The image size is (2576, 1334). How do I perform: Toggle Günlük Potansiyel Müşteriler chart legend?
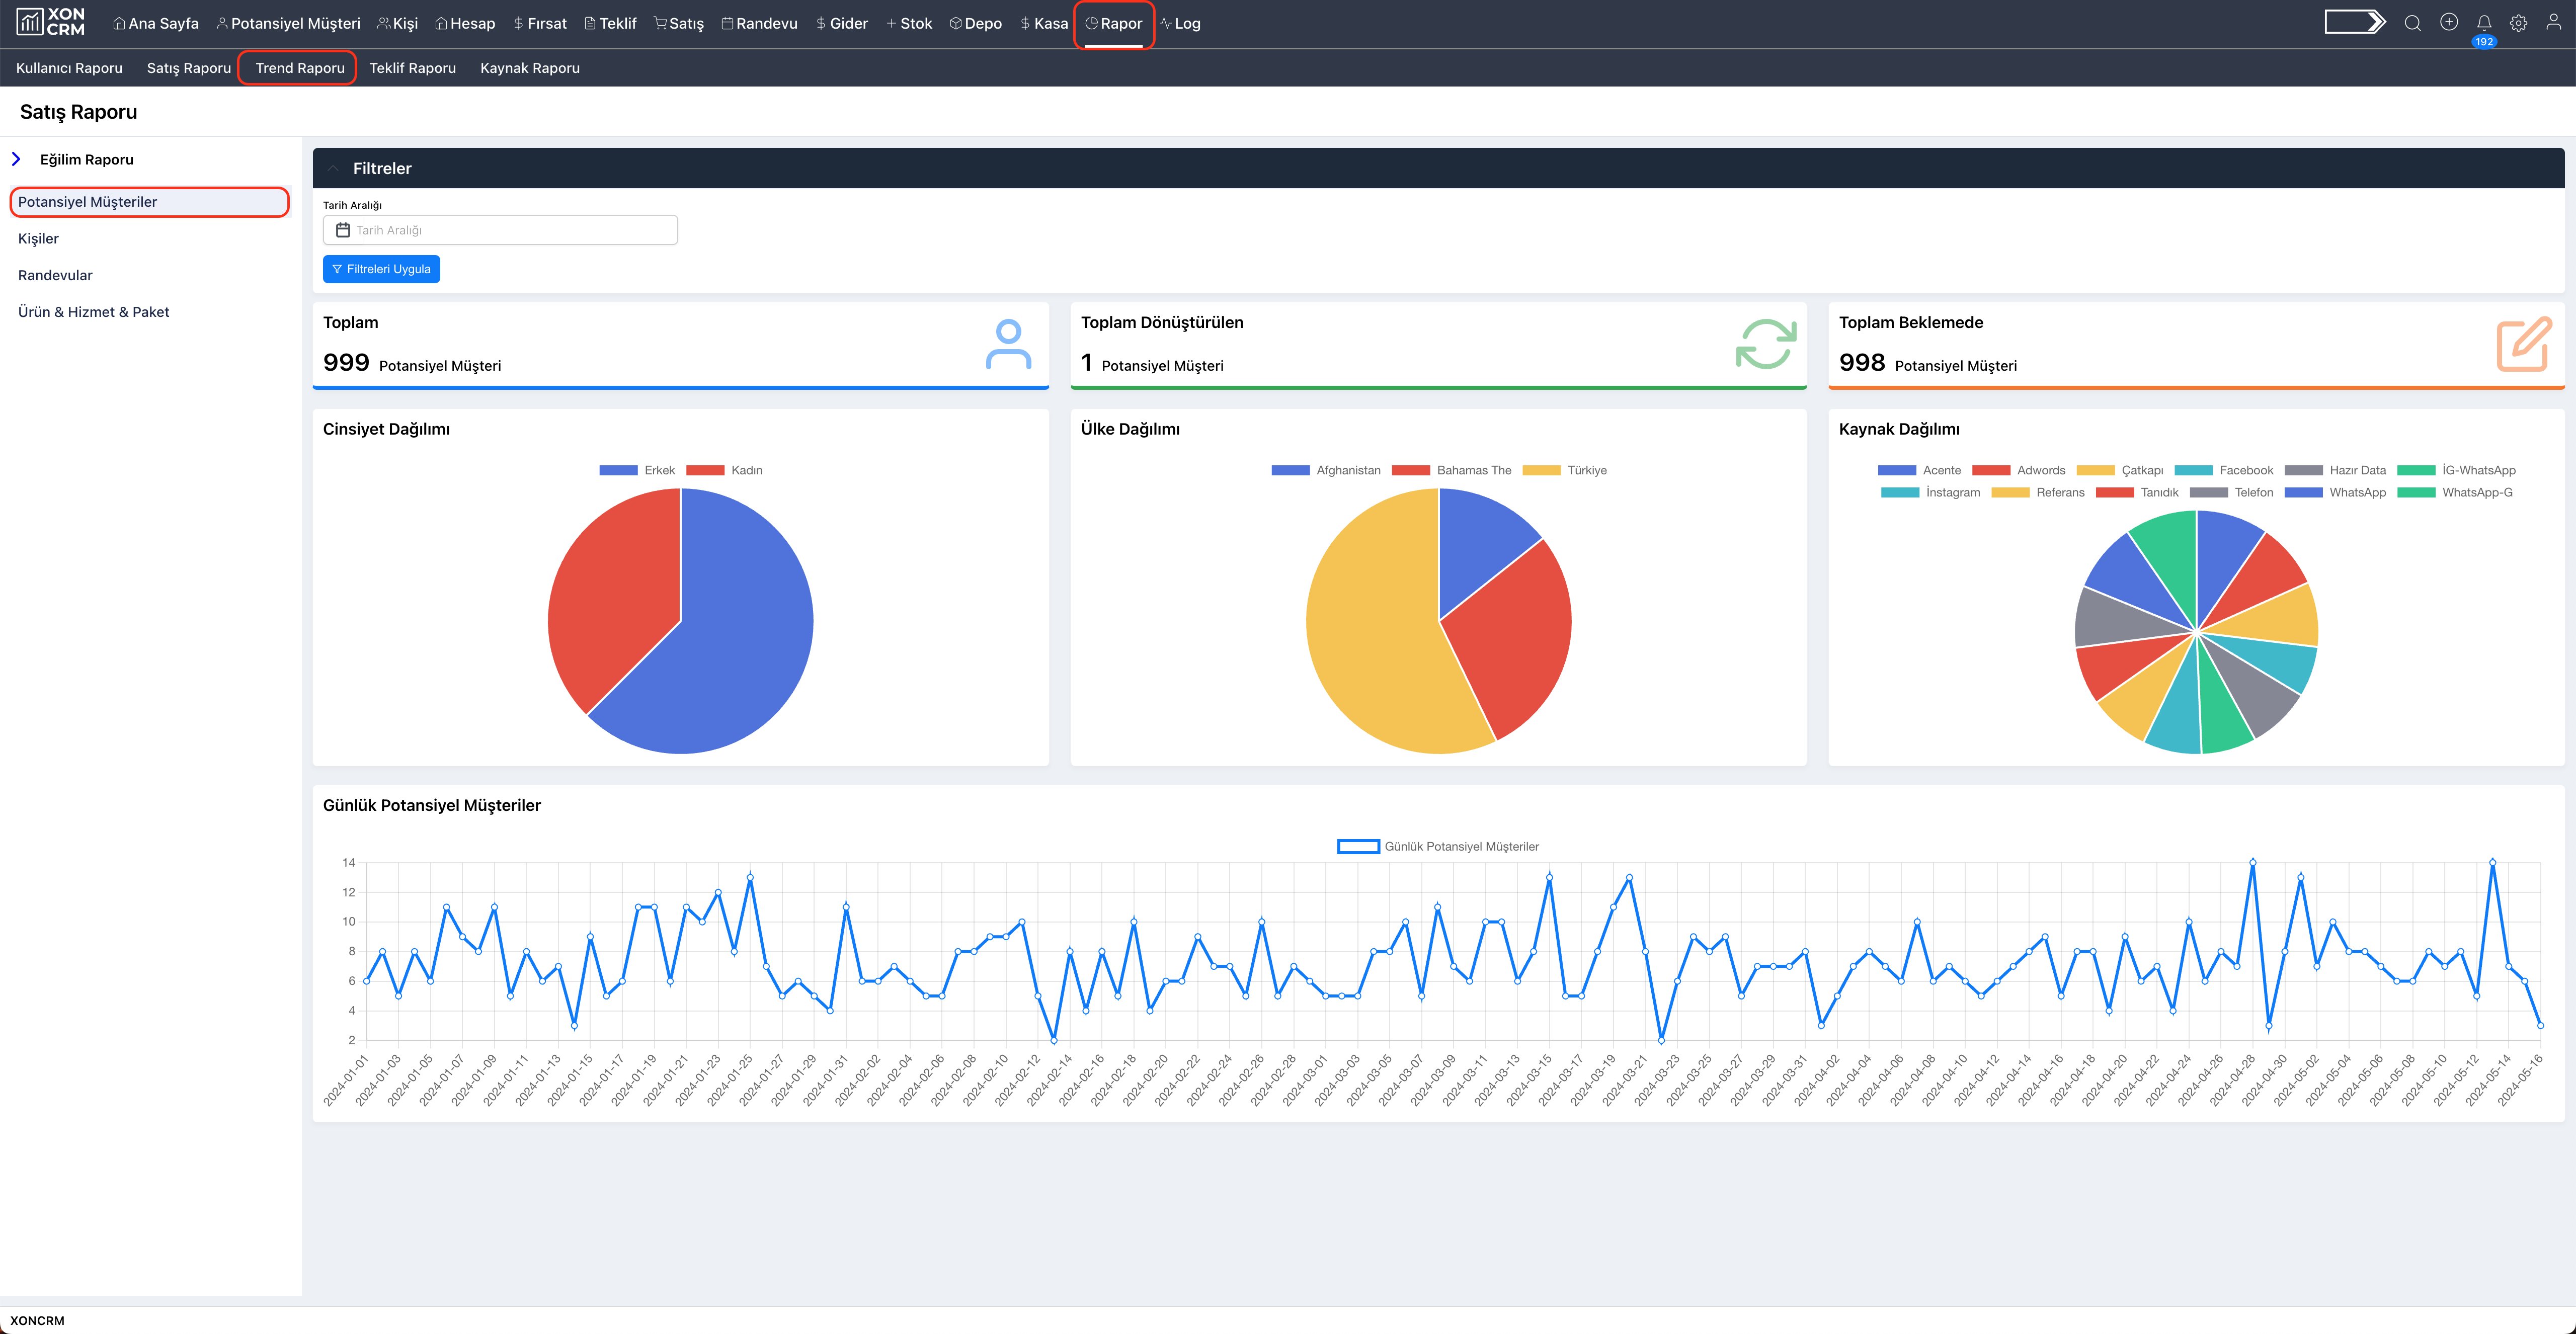coord(1437,846)
